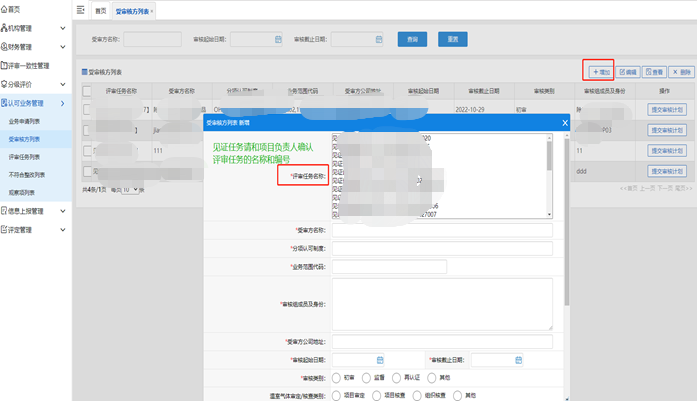Click the 审核组成员及身份 text area
The width and height of the screenshot is (697, 401).
coord(442,304)
